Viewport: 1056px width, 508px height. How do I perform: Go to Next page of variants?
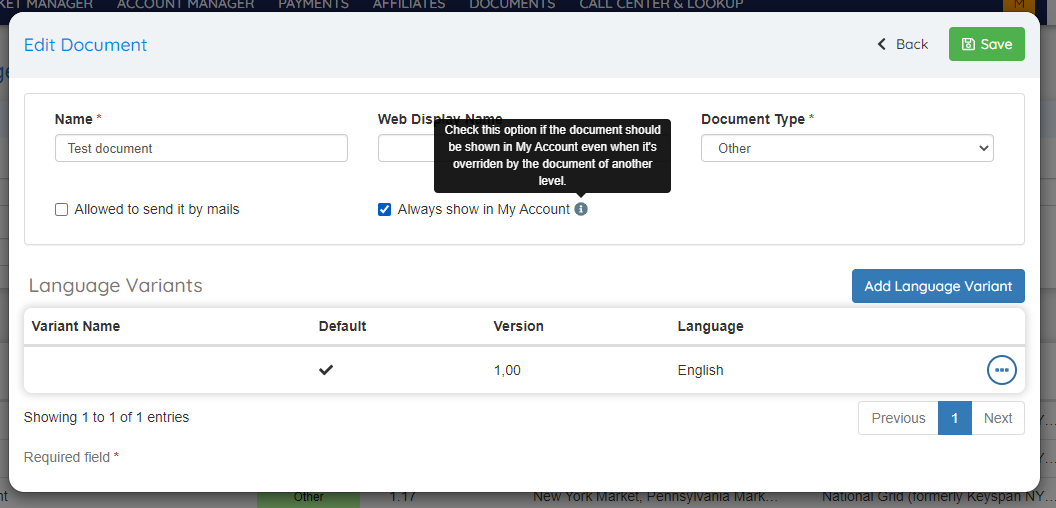click(x=997, y=418)
